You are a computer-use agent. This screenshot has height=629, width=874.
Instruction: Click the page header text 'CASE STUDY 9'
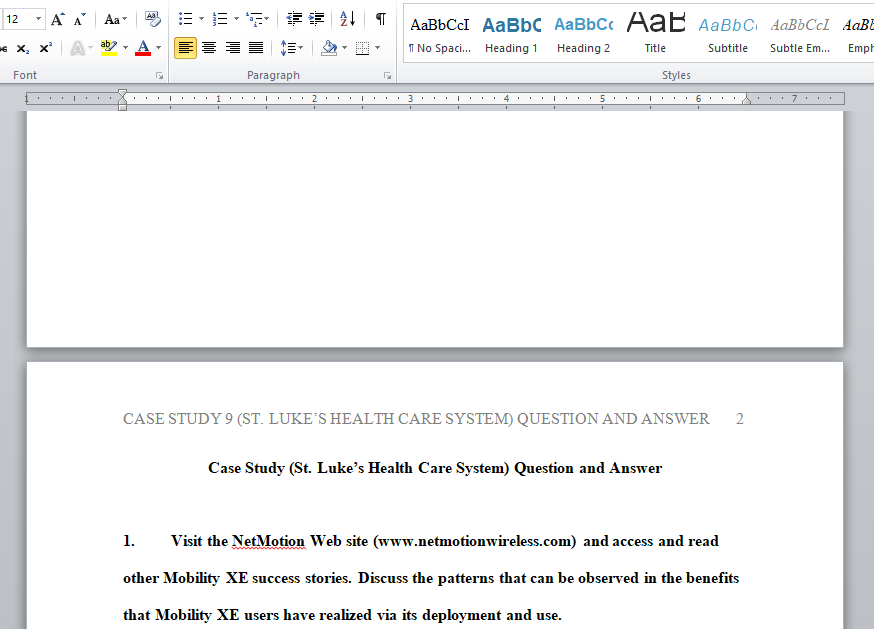click(x=178, y=419)
